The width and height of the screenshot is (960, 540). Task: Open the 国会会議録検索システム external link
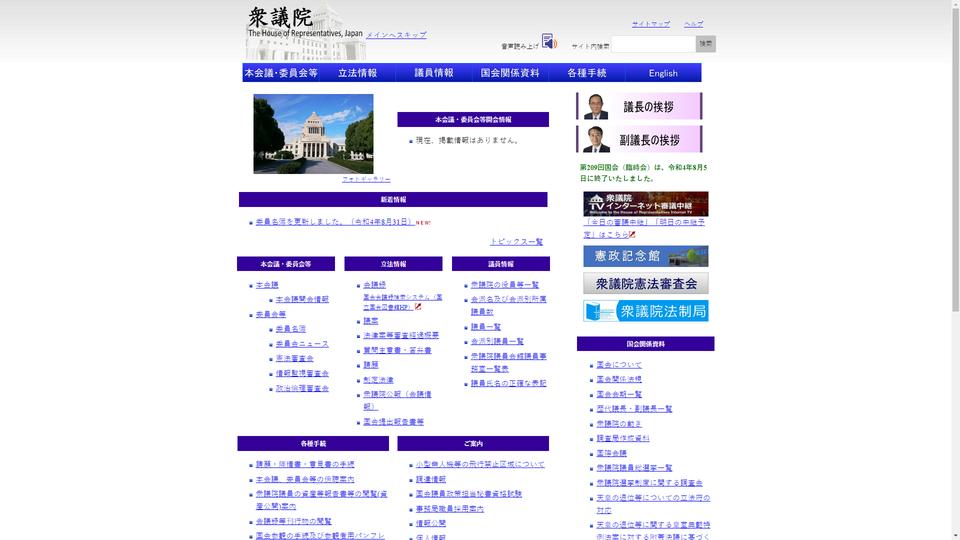coord(402,302)
